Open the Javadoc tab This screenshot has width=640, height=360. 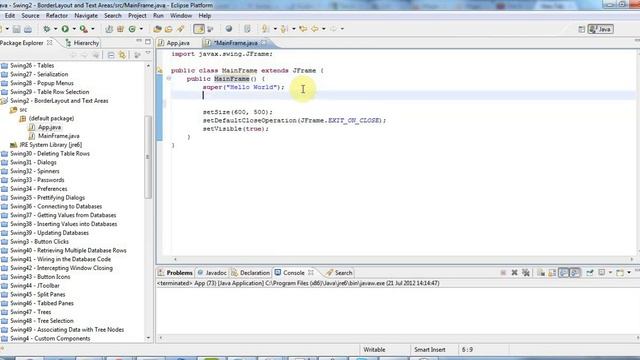(x=211, y=273)
